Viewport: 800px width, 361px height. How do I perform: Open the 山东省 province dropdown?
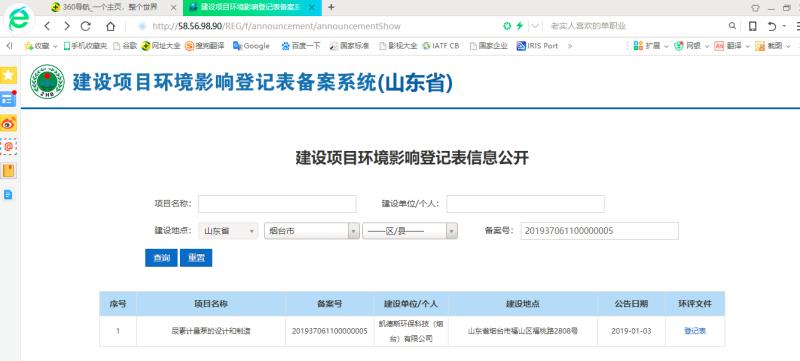(x=228, y=231)
